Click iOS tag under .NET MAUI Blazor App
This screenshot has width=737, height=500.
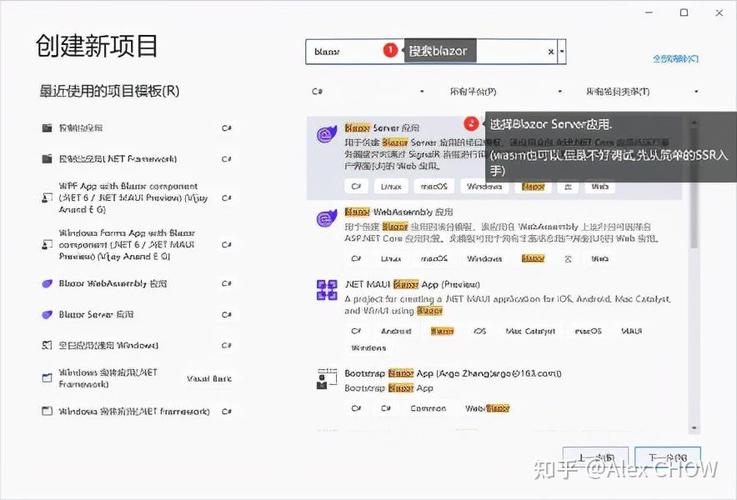pos(479,331)
